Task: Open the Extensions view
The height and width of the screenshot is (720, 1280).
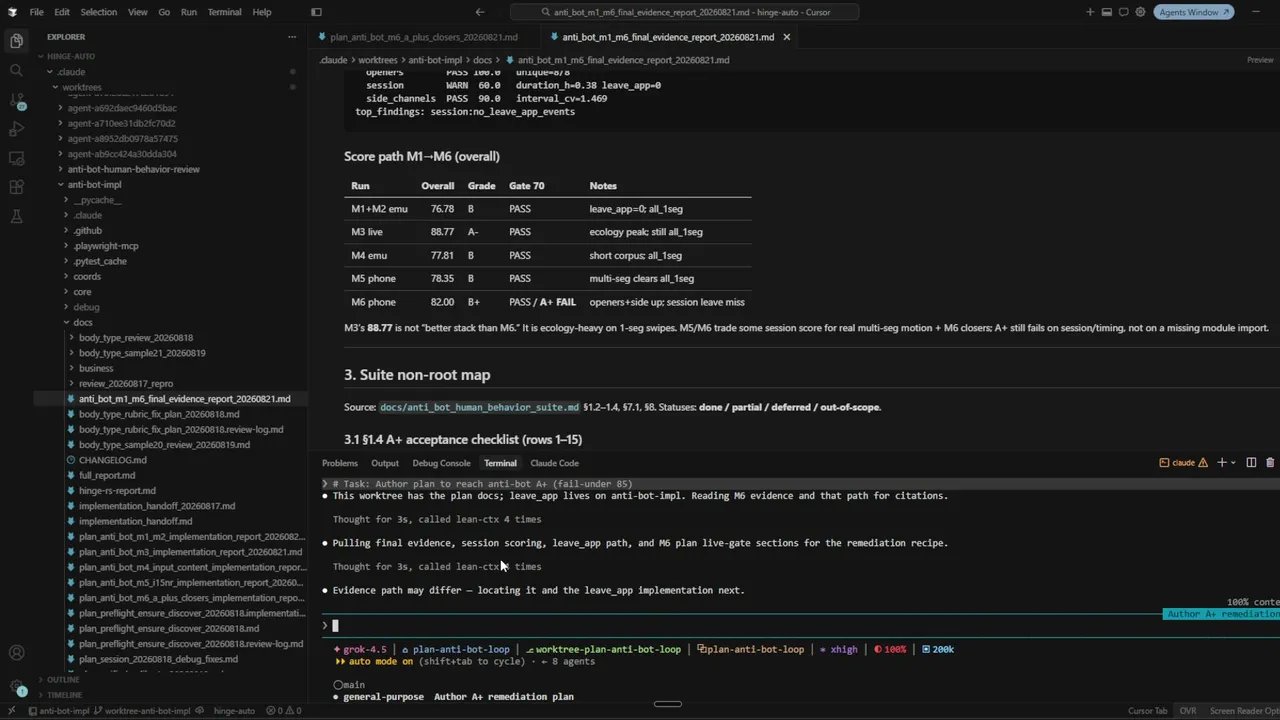Action: tap(16, 187)
